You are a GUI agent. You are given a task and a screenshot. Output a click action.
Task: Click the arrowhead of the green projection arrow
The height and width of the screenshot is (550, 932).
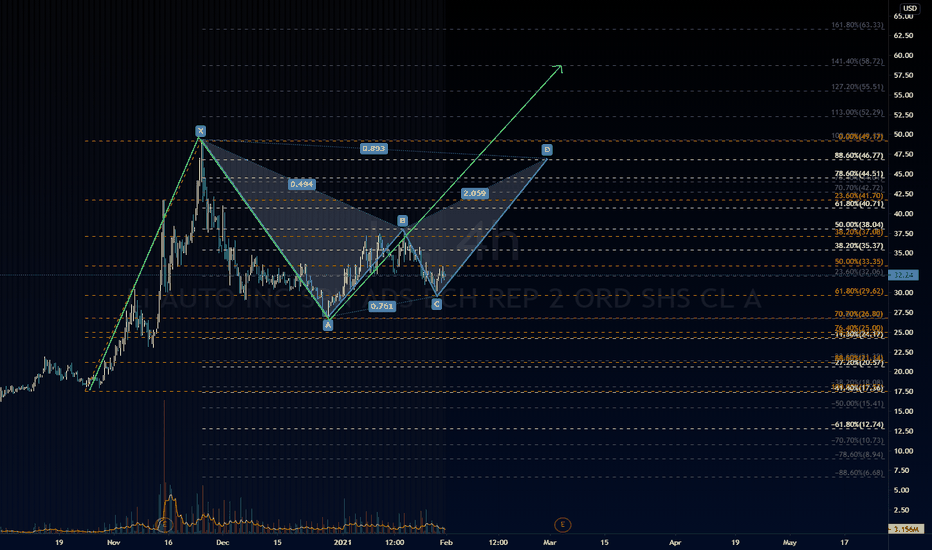[x=559, y=68]
